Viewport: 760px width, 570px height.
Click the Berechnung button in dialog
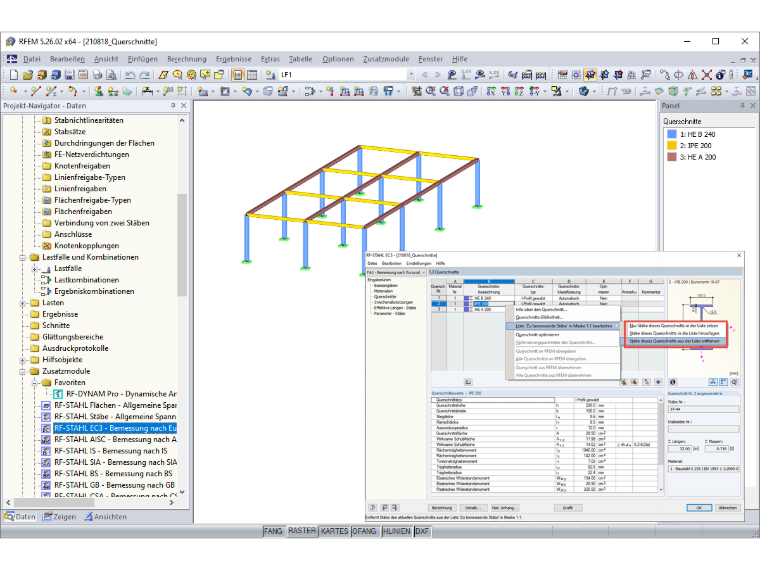click(442, 507)
